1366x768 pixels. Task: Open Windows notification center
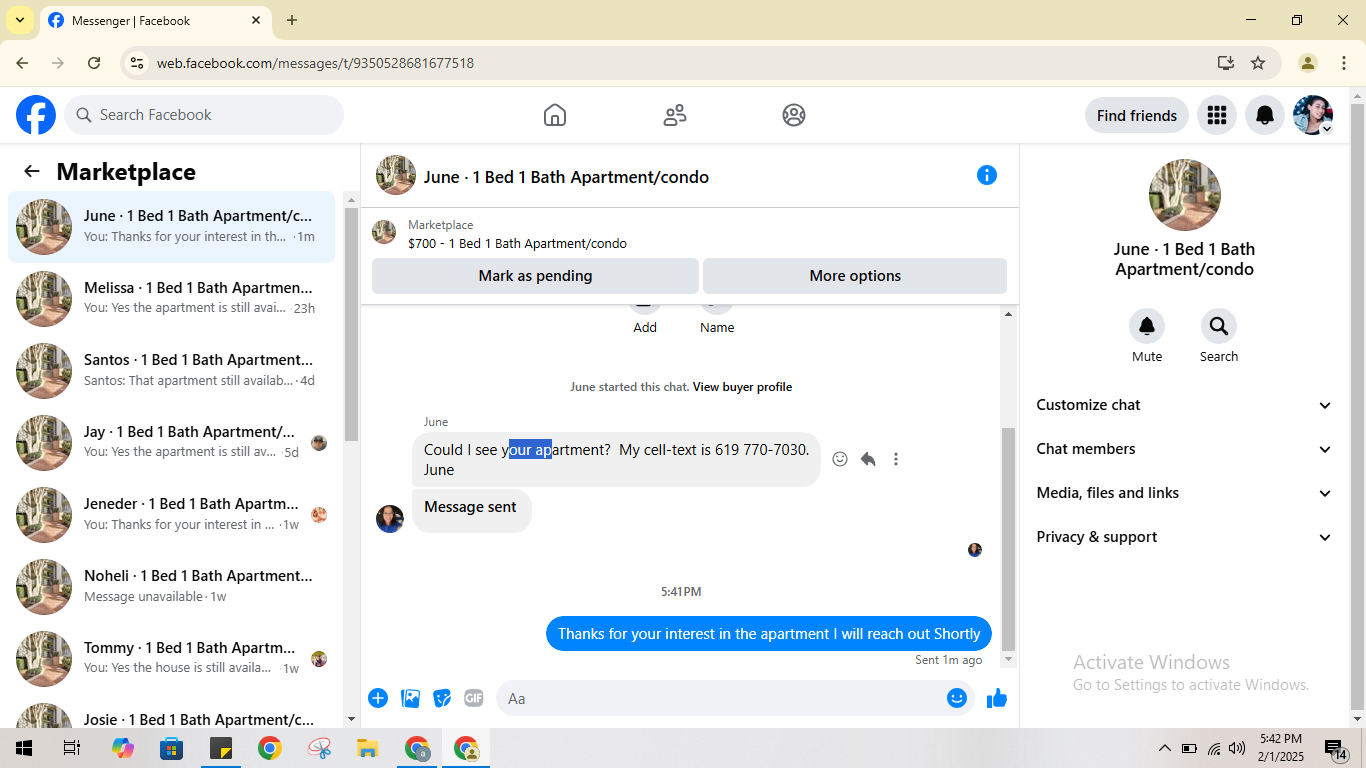pyautogui.click(x=1335, y=749)
